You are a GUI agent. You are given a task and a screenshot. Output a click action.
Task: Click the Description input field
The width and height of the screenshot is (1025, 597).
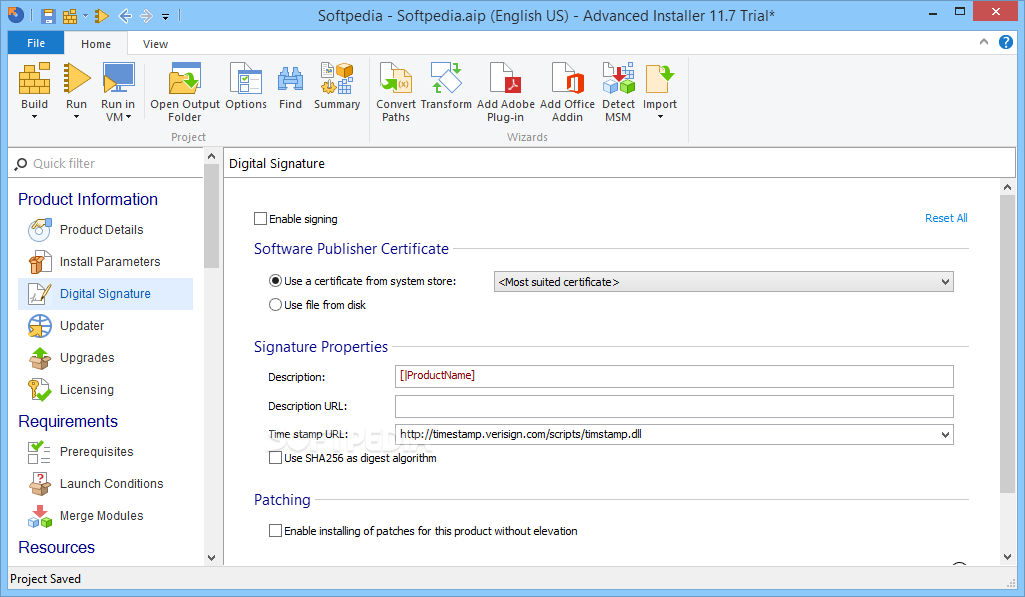coord(674,376)
